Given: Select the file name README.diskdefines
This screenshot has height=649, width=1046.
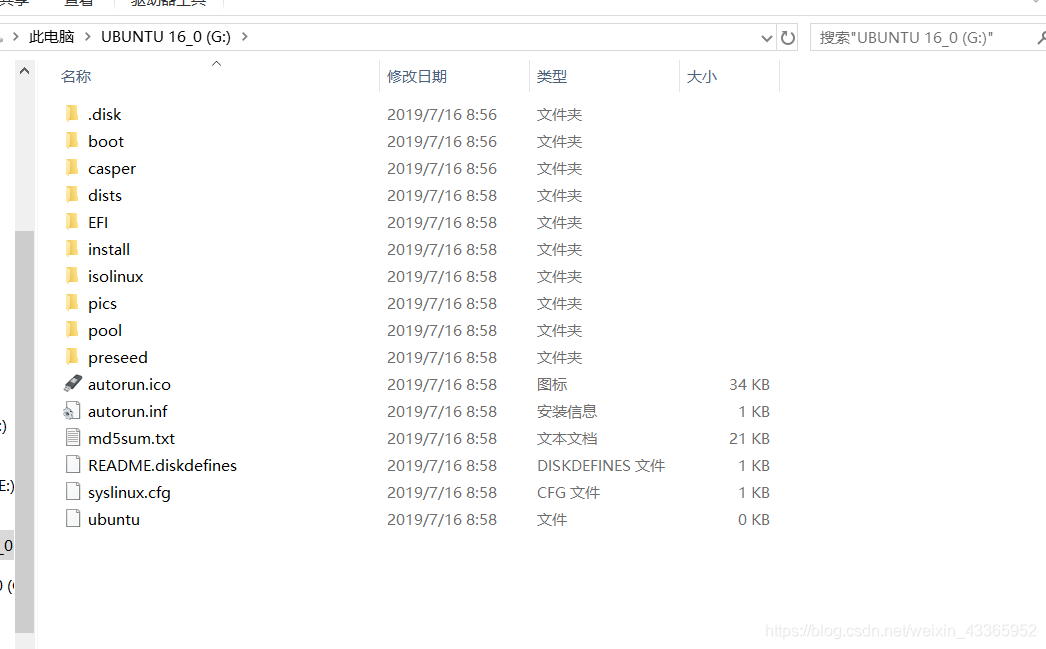Looking at the screenshot, I should (162, 466).
